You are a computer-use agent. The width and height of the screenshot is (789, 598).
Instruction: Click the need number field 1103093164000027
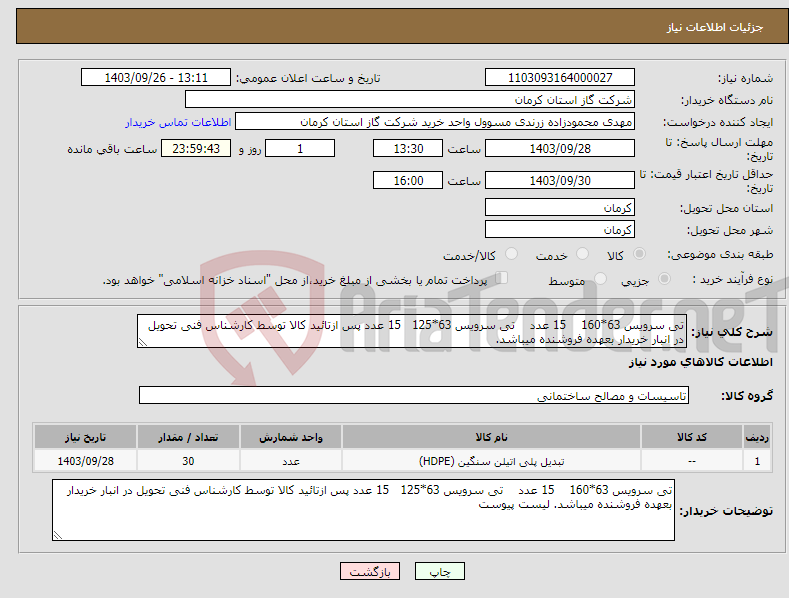pos(560,78)
